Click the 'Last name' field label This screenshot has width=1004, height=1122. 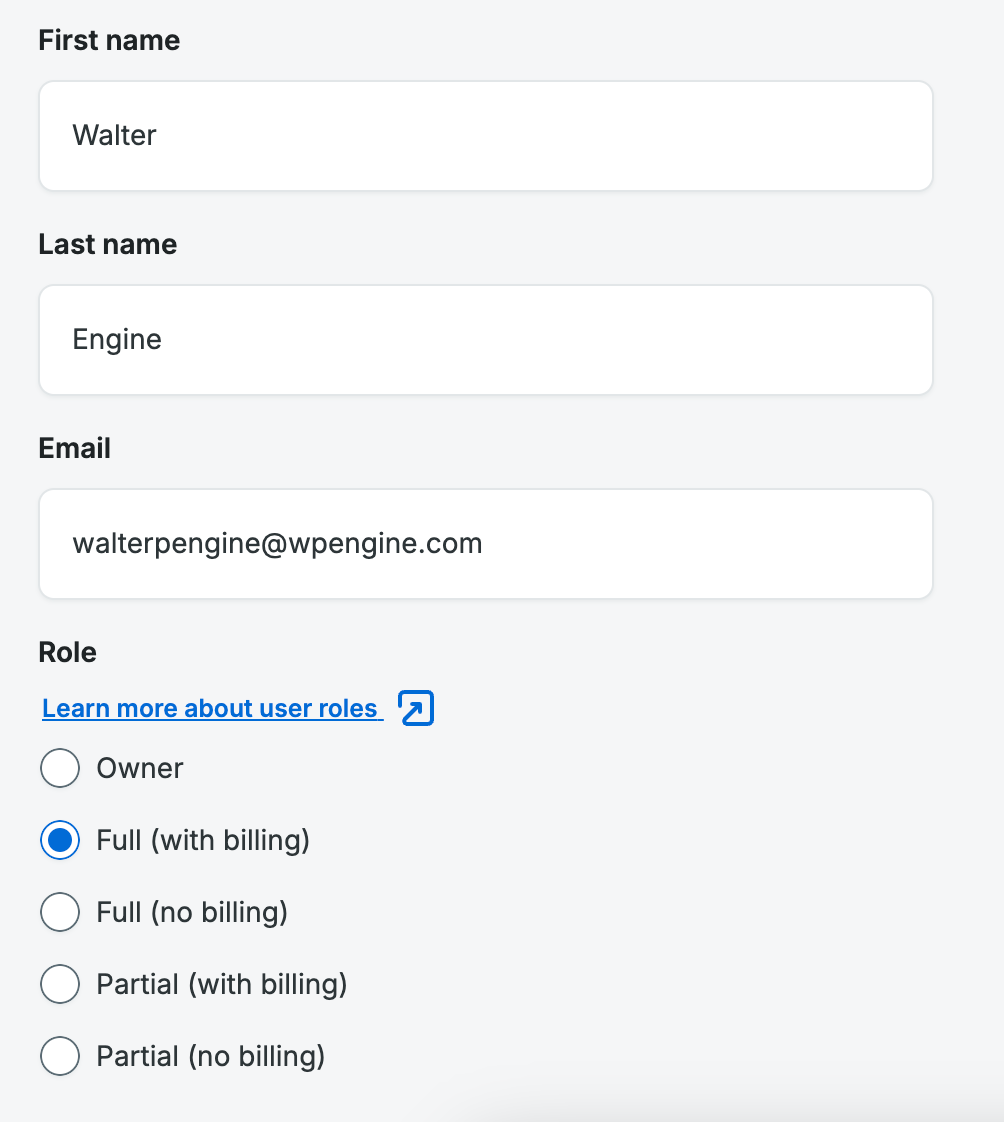(107, 245)
